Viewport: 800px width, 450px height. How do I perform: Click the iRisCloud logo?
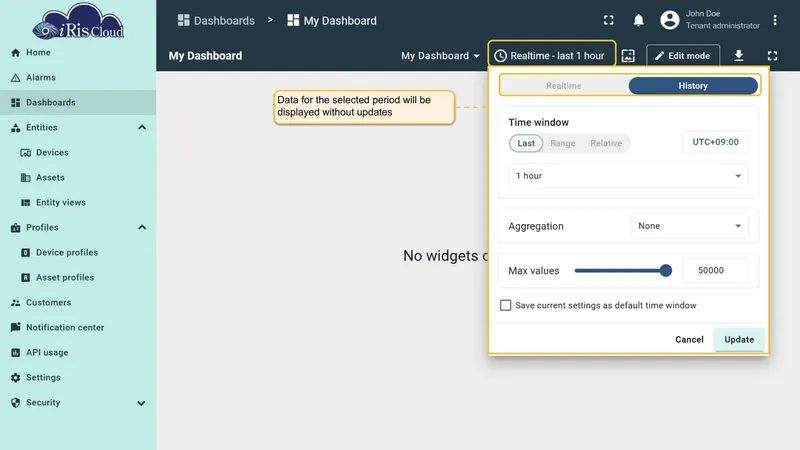[78, 21]
